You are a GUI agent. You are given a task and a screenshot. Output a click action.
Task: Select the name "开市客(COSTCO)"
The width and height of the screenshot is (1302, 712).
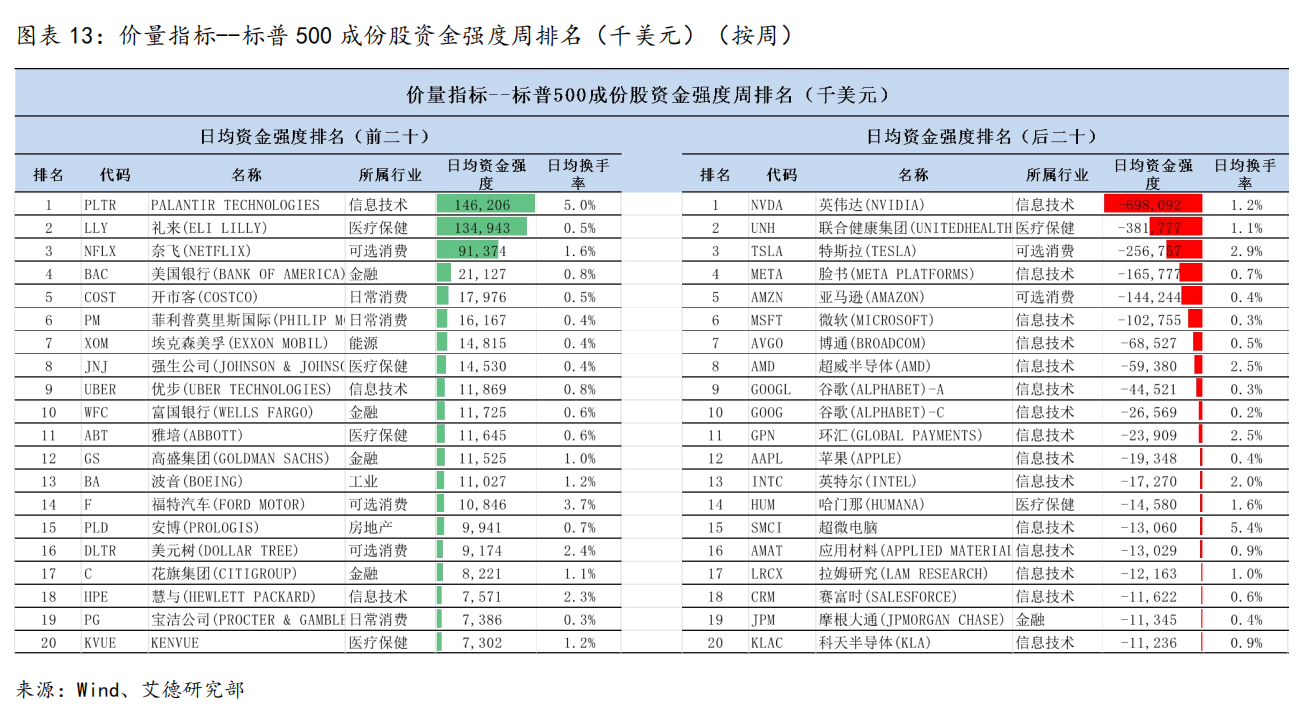(204, 297)
